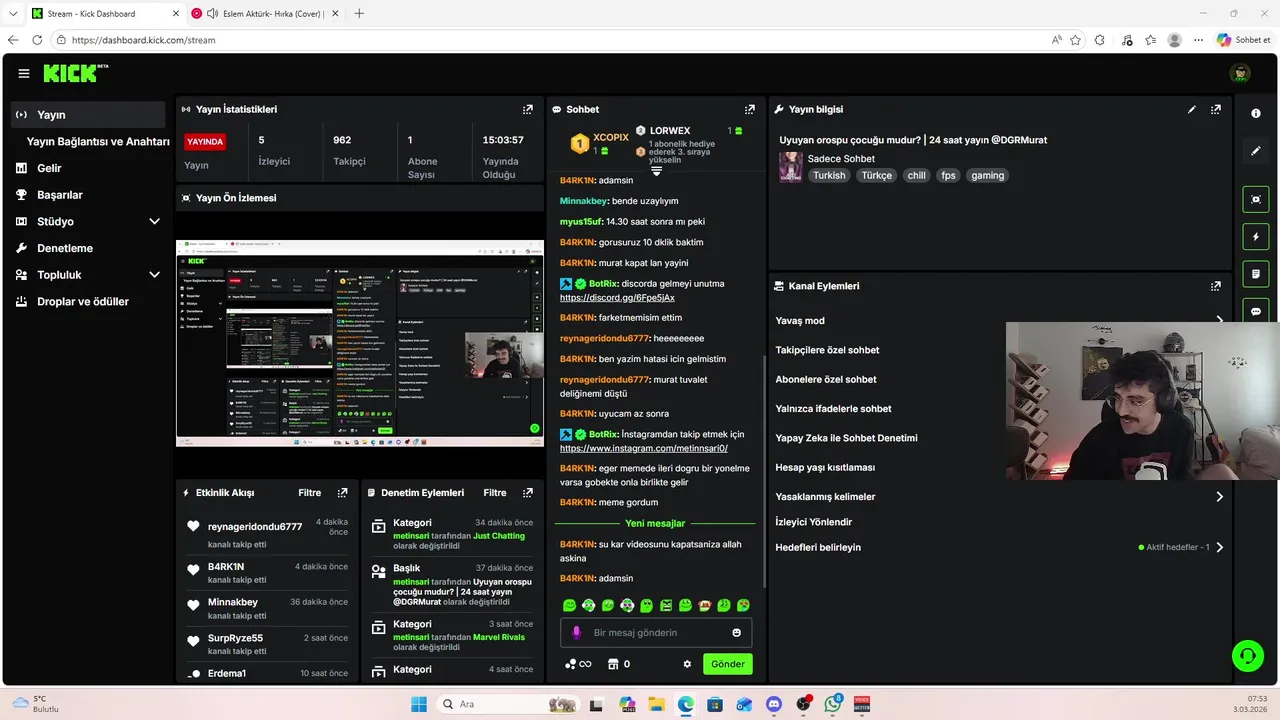Click the pencil icon in the right sidebar

[1256, 151]
